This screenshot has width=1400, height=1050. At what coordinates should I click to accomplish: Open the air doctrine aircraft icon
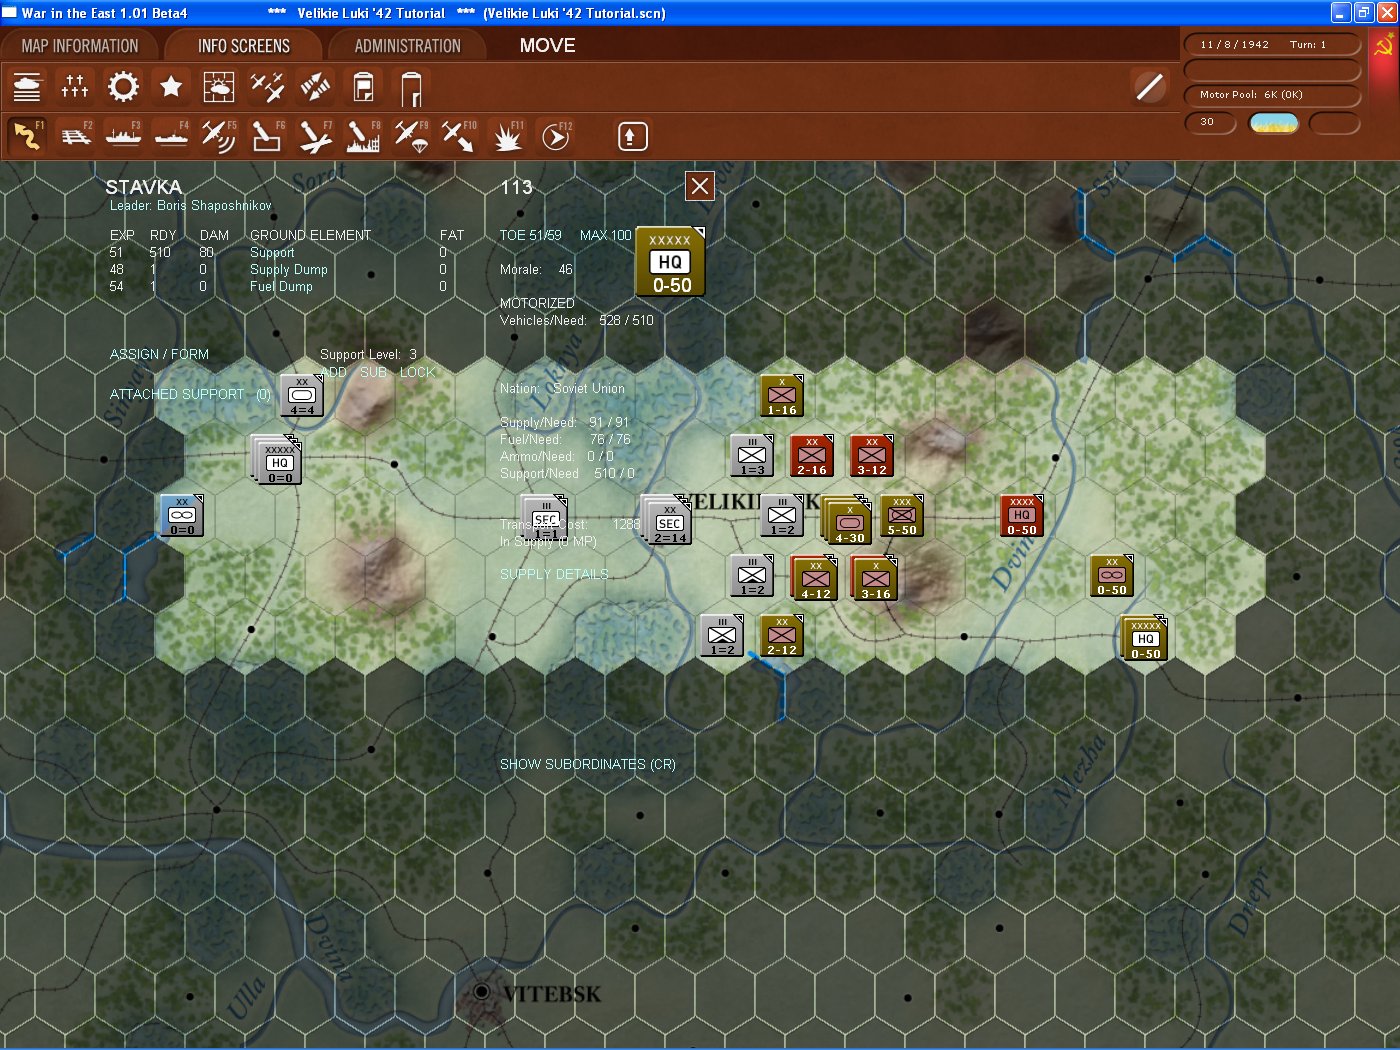tap(267, 87)
